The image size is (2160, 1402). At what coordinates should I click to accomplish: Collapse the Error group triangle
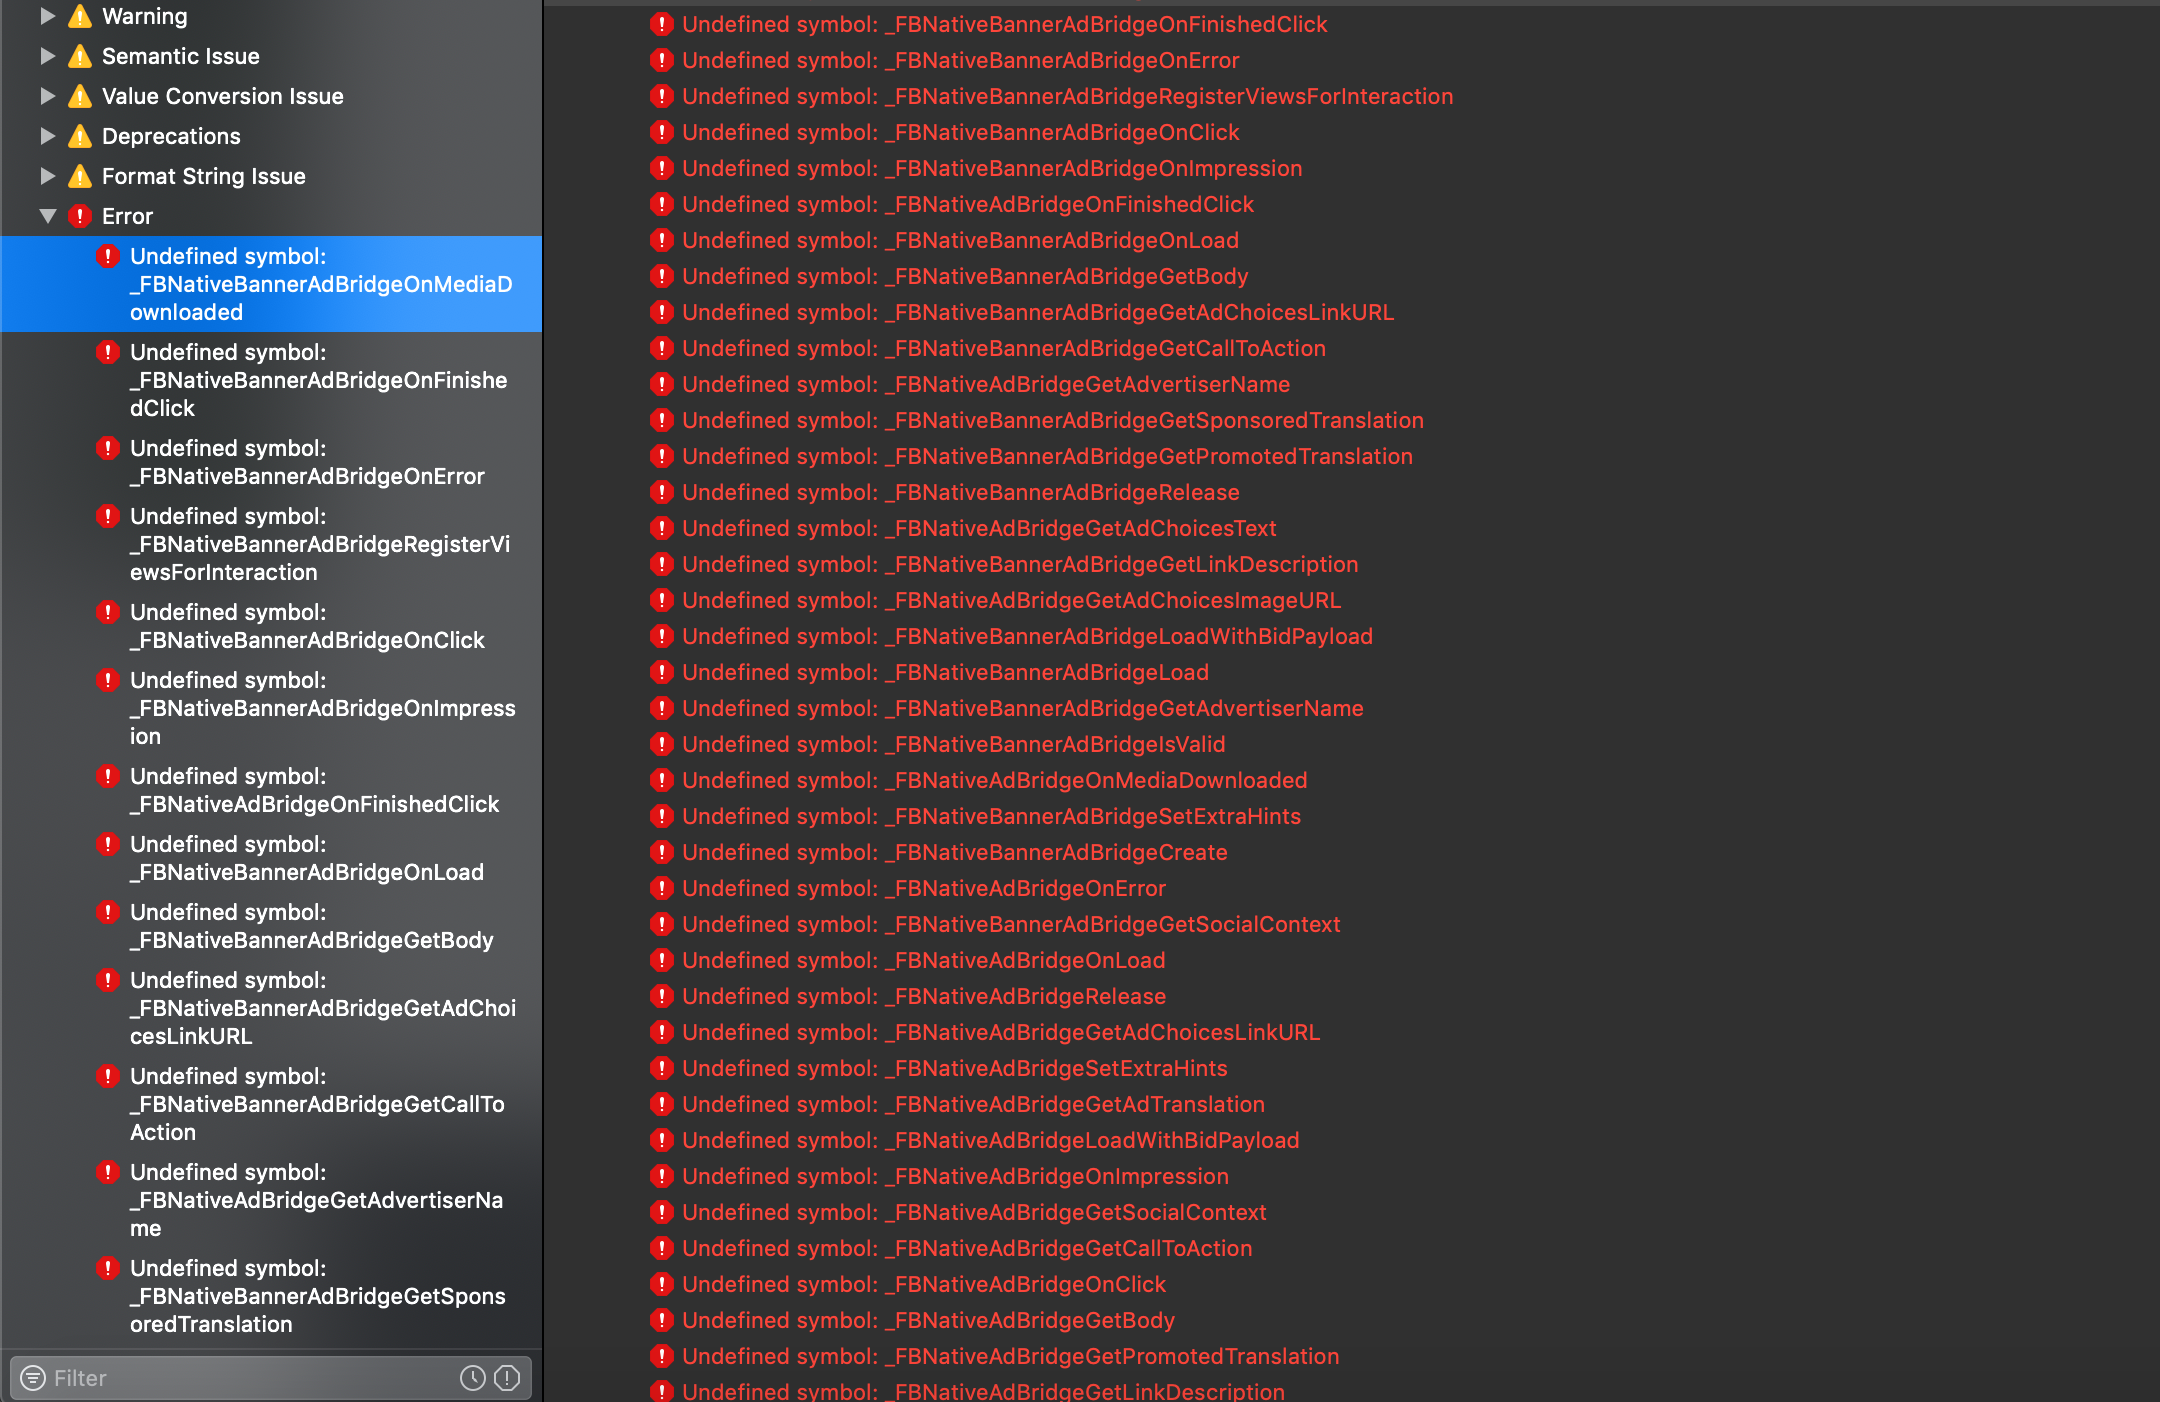tap(47, 216)
